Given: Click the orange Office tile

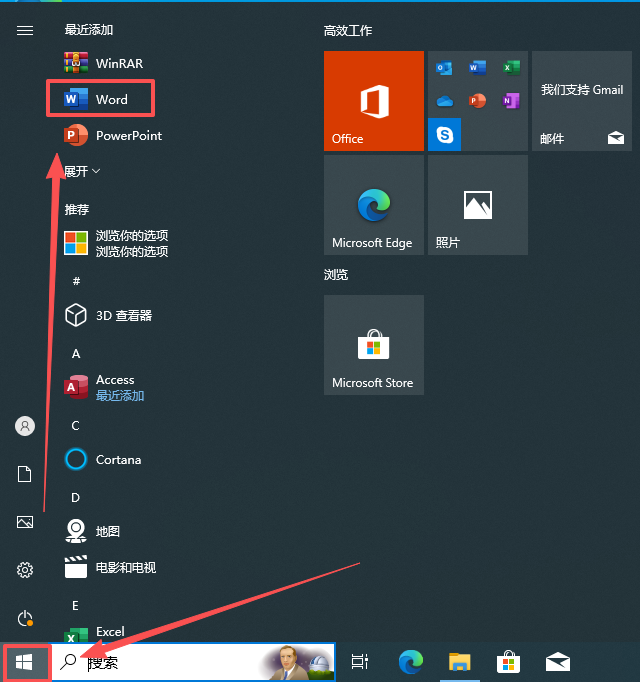Looking at the screenshot, I should coord(374,101).
